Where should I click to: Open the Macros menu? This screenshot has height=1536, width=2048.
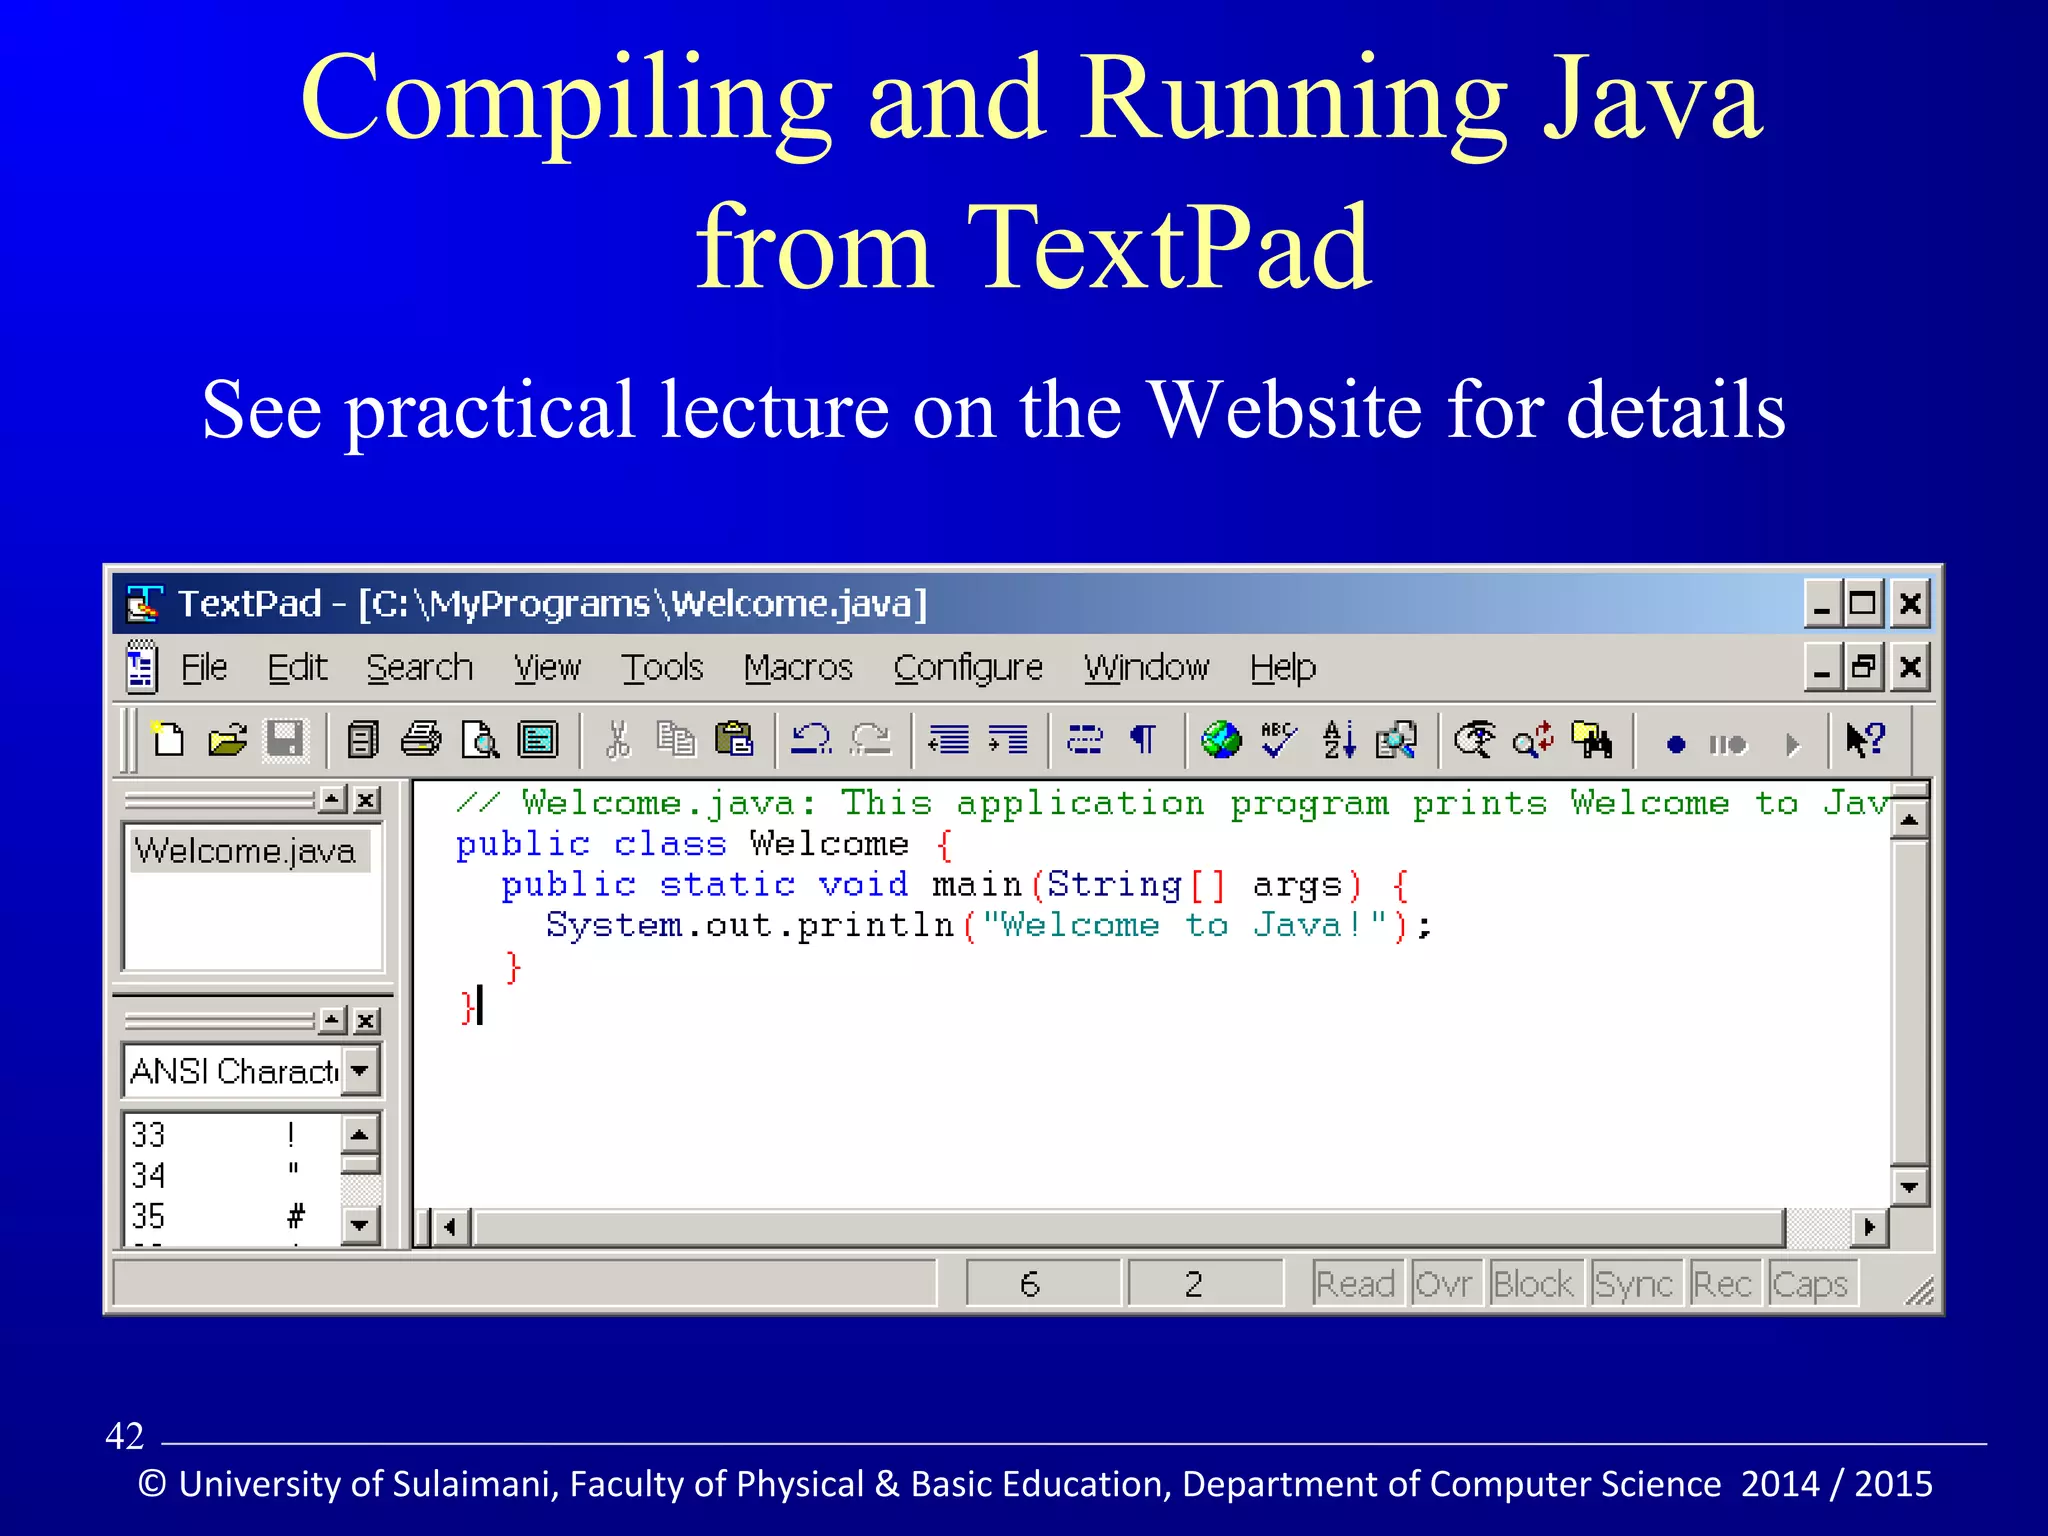pos(798,667)
